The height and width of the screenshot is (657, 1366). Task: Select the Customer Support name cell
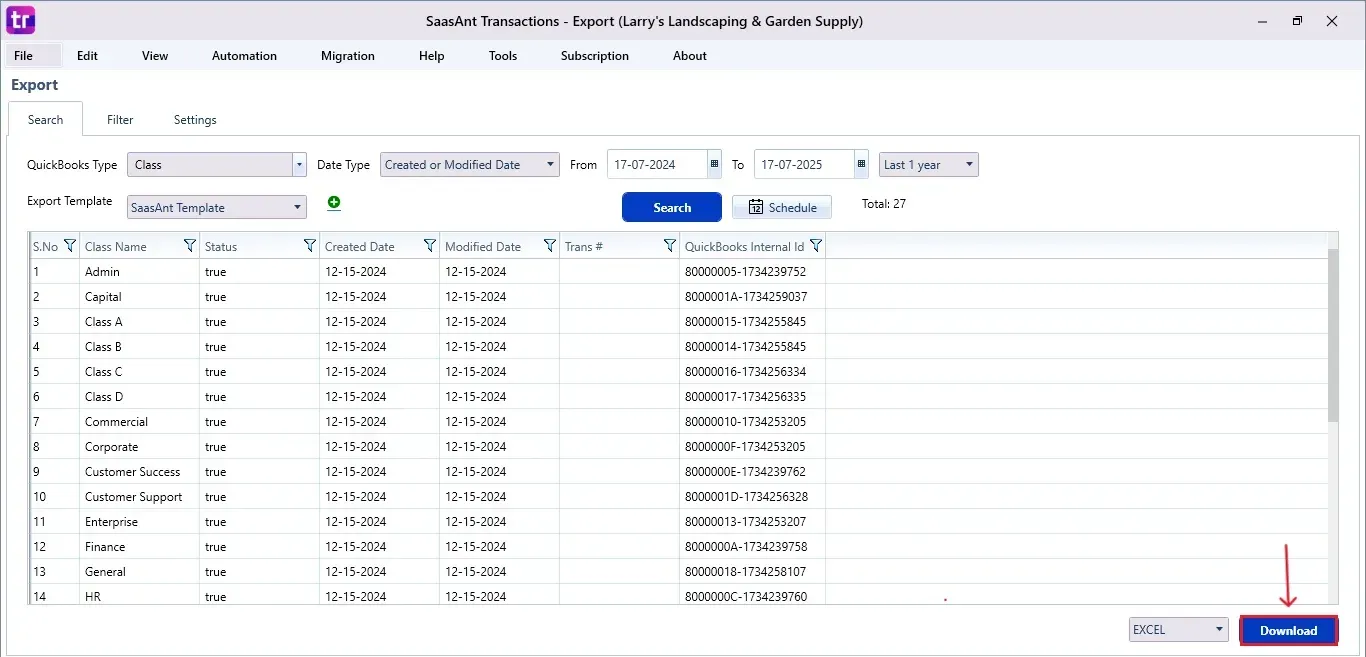coord(139,497)
